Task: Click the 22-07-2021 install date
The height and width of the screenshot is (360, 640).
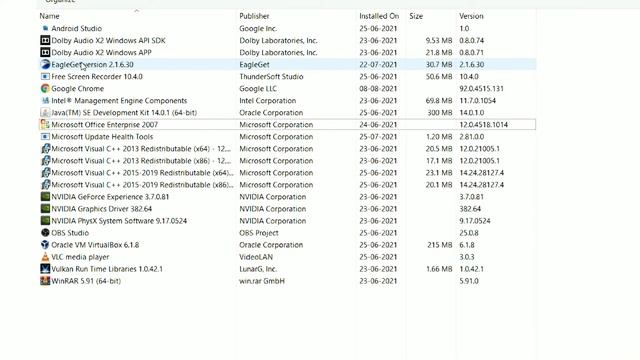Action: click(x=378, y=64)
